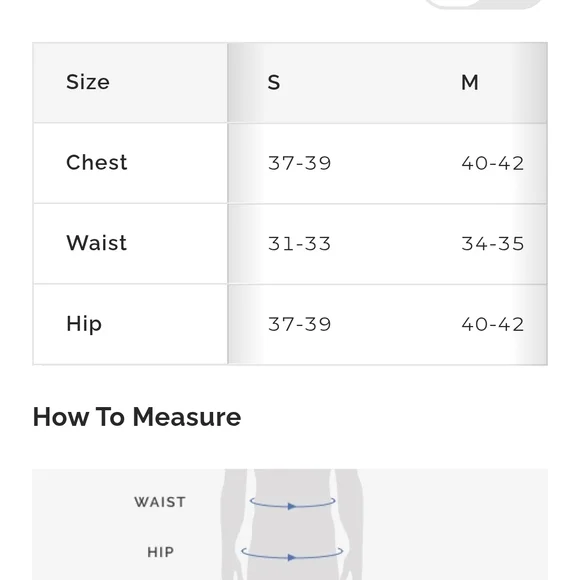Click the Hip row label in the table
Viewport: 580px width, 580px height.
pyautogui.click(x=84, y=324)
